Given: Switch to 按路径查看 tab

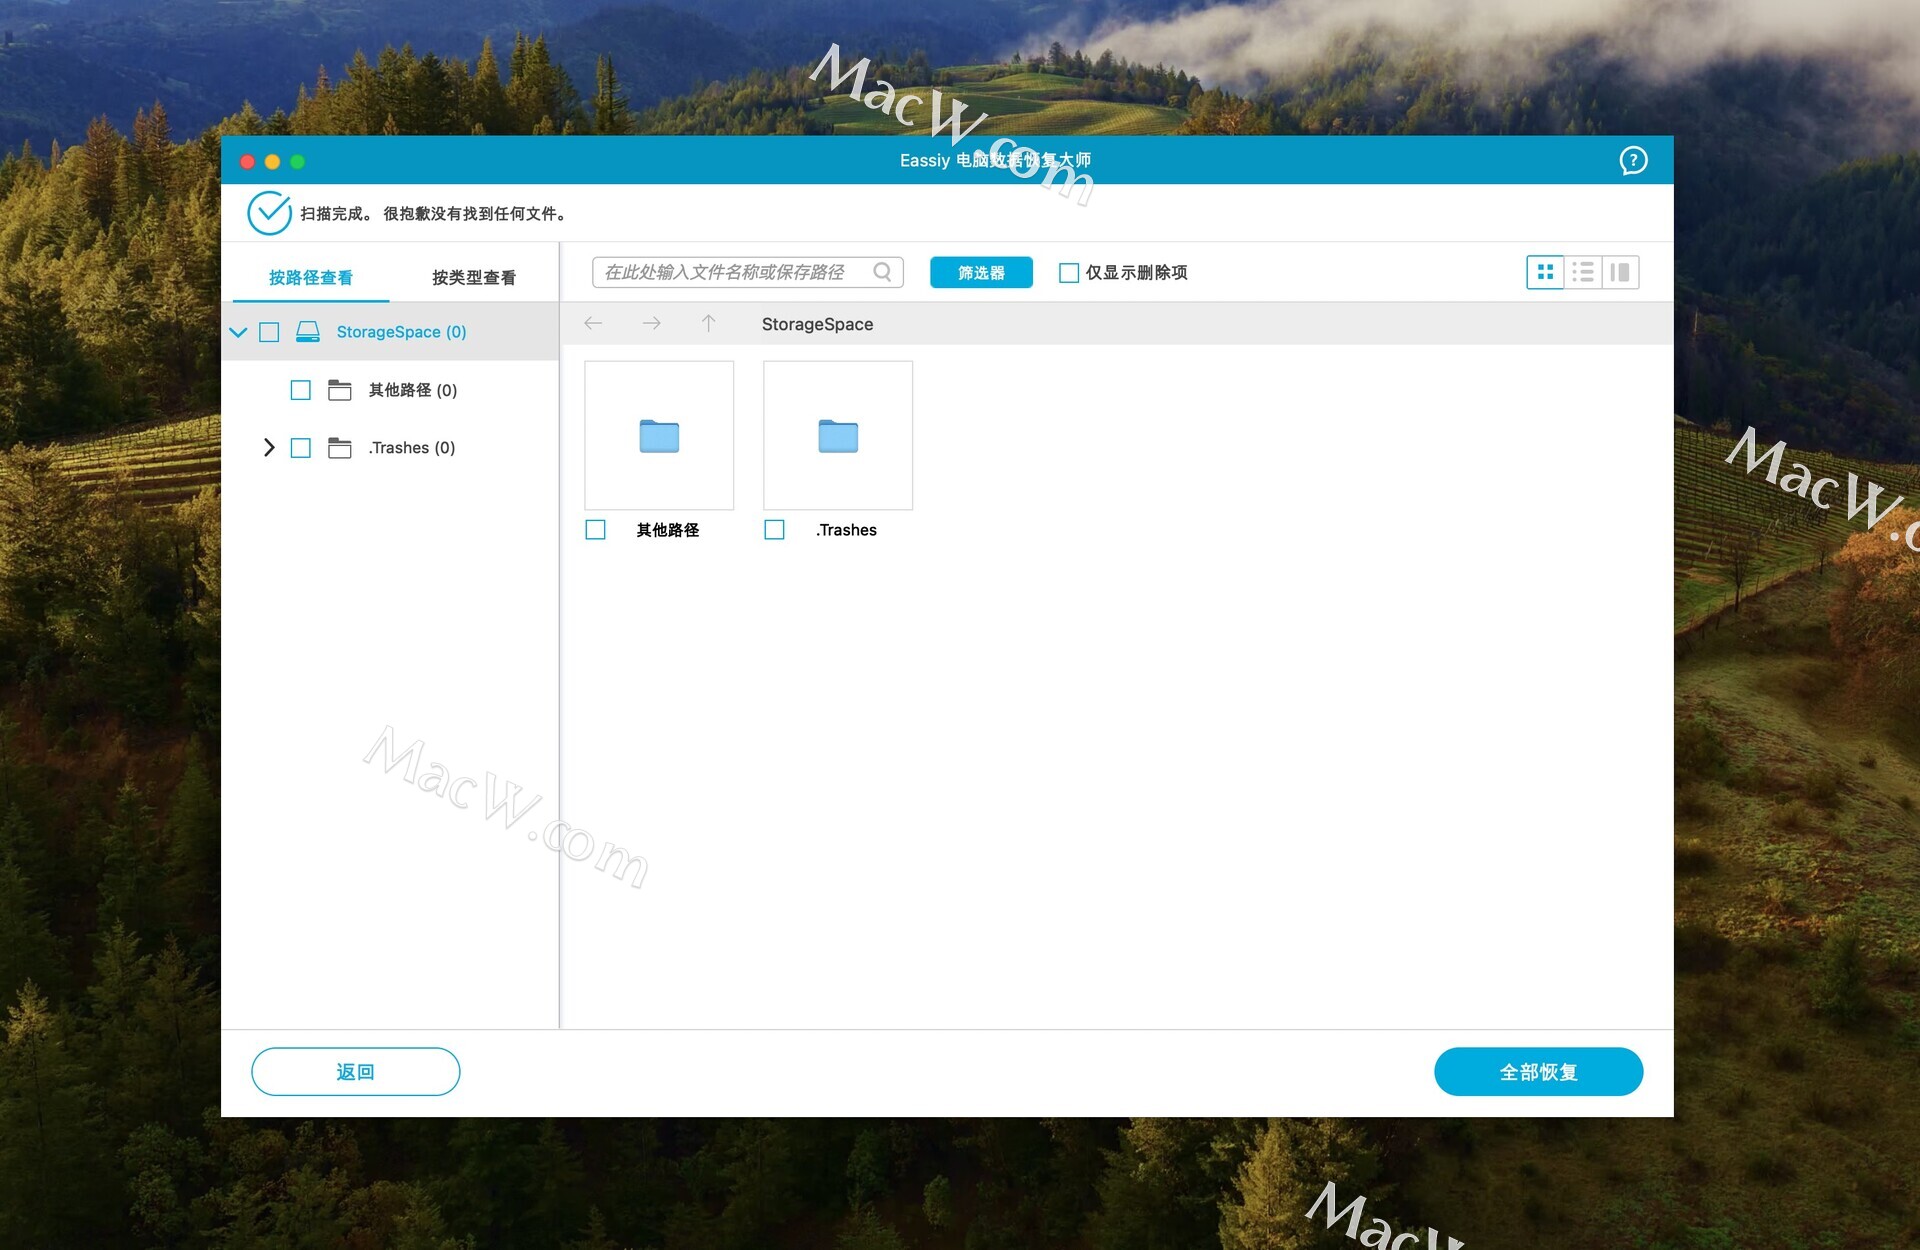Looking at the screenshot, I should pos(311,277).
